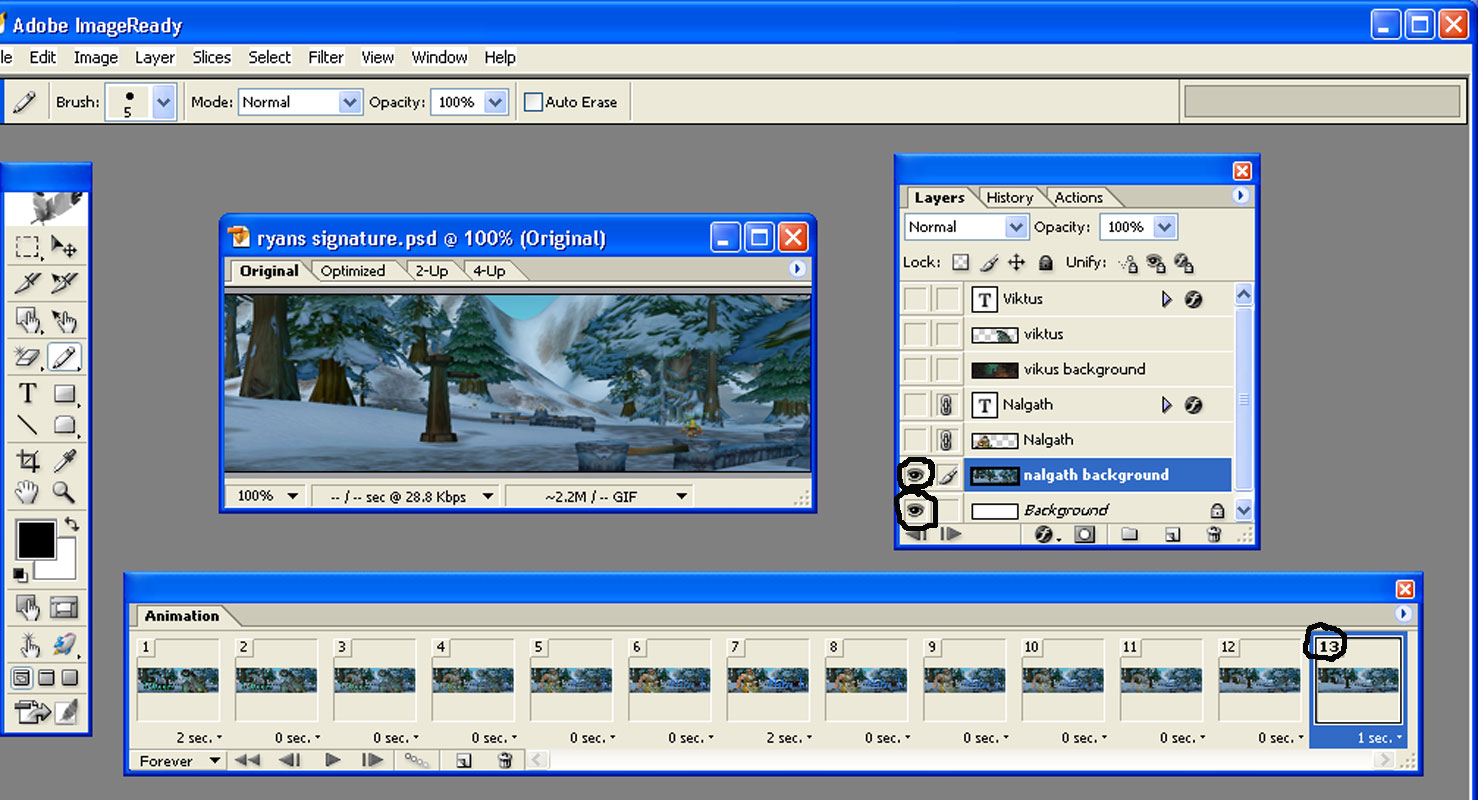Viewport: 1478px width, 800px height.
Task: Open the Filter menu
Action: point(326,57)
